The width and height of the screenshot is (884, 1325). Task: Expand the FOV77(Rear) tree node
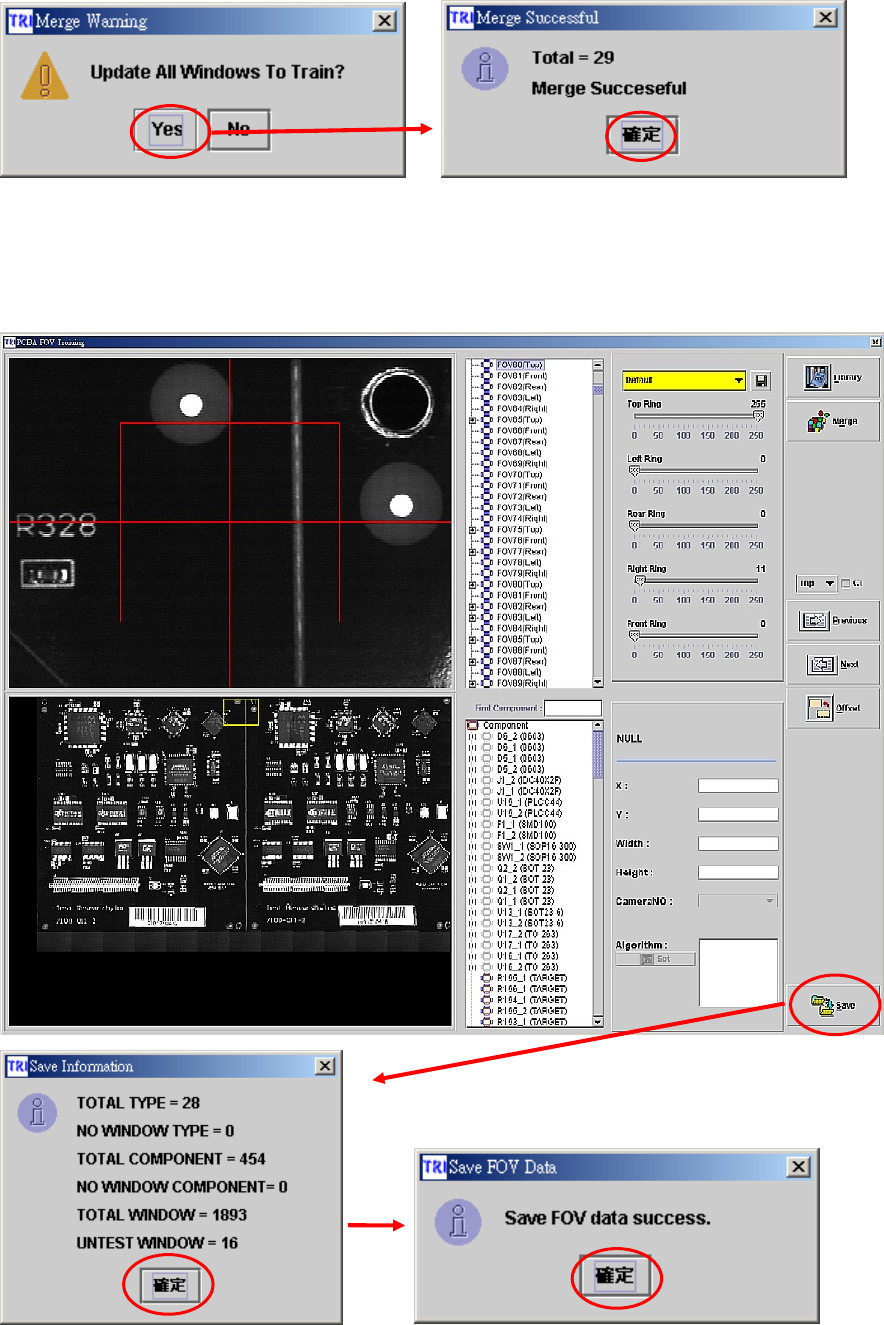(472, 551)
